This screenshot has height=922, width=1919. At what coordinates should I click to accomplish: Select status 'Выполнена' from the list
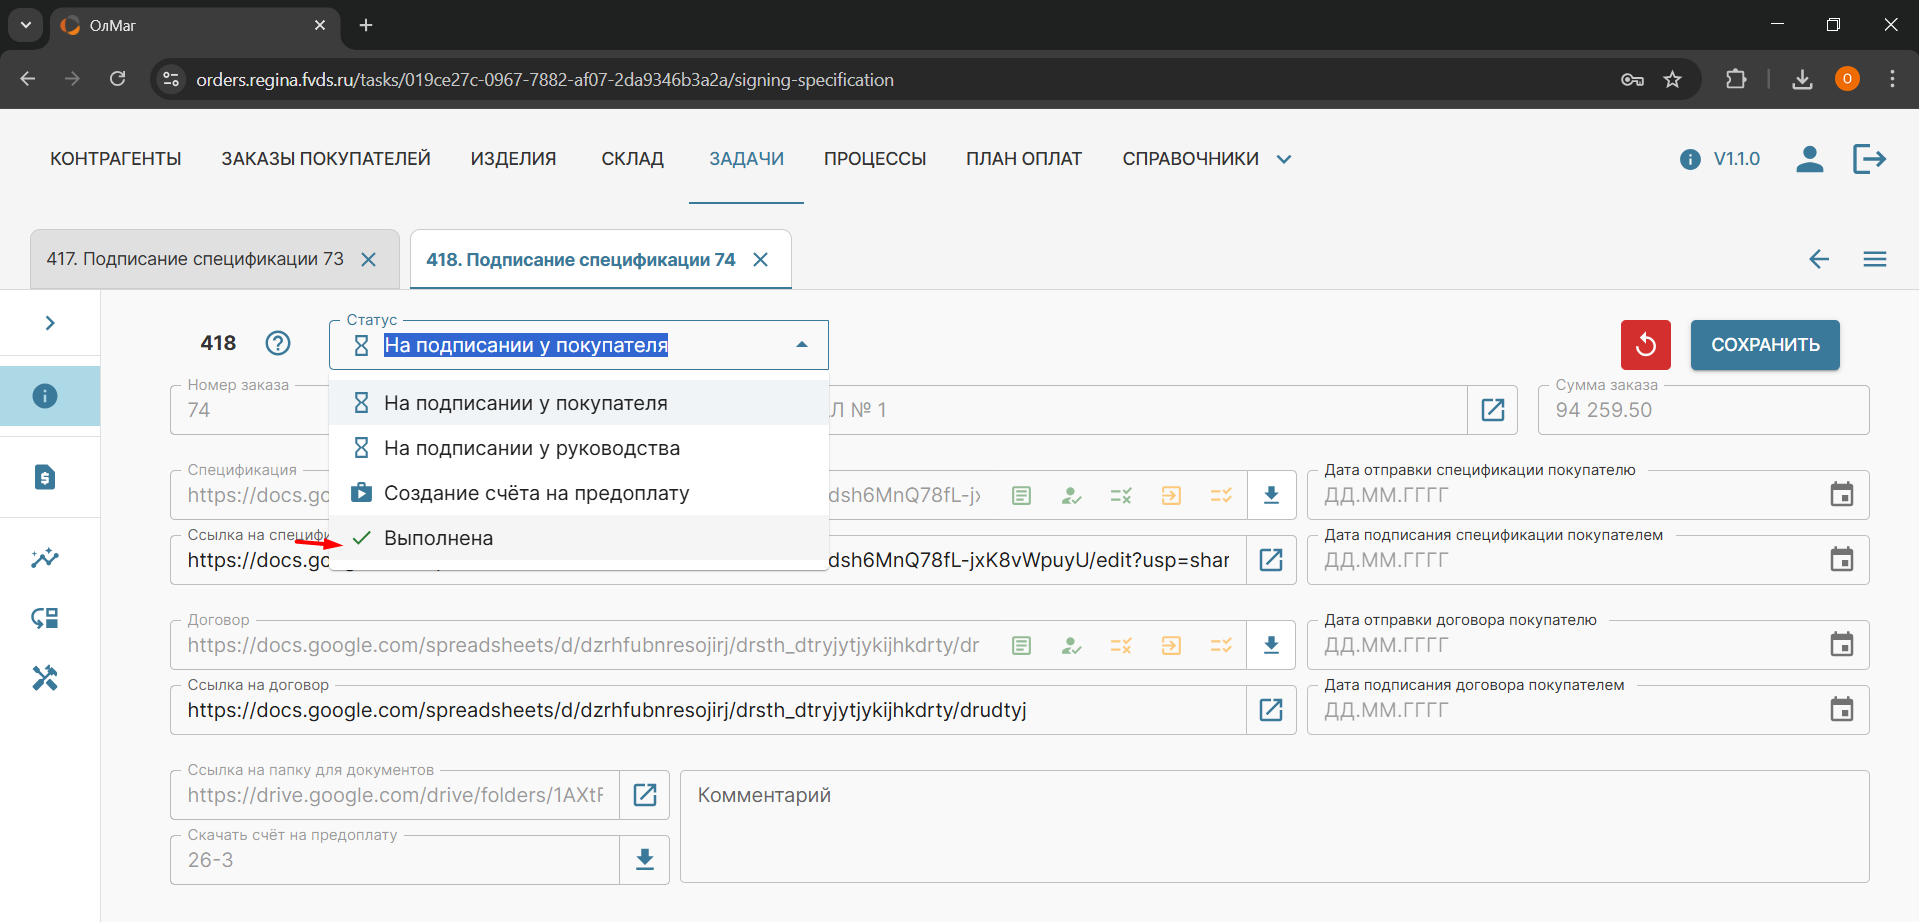coord(439,538)
